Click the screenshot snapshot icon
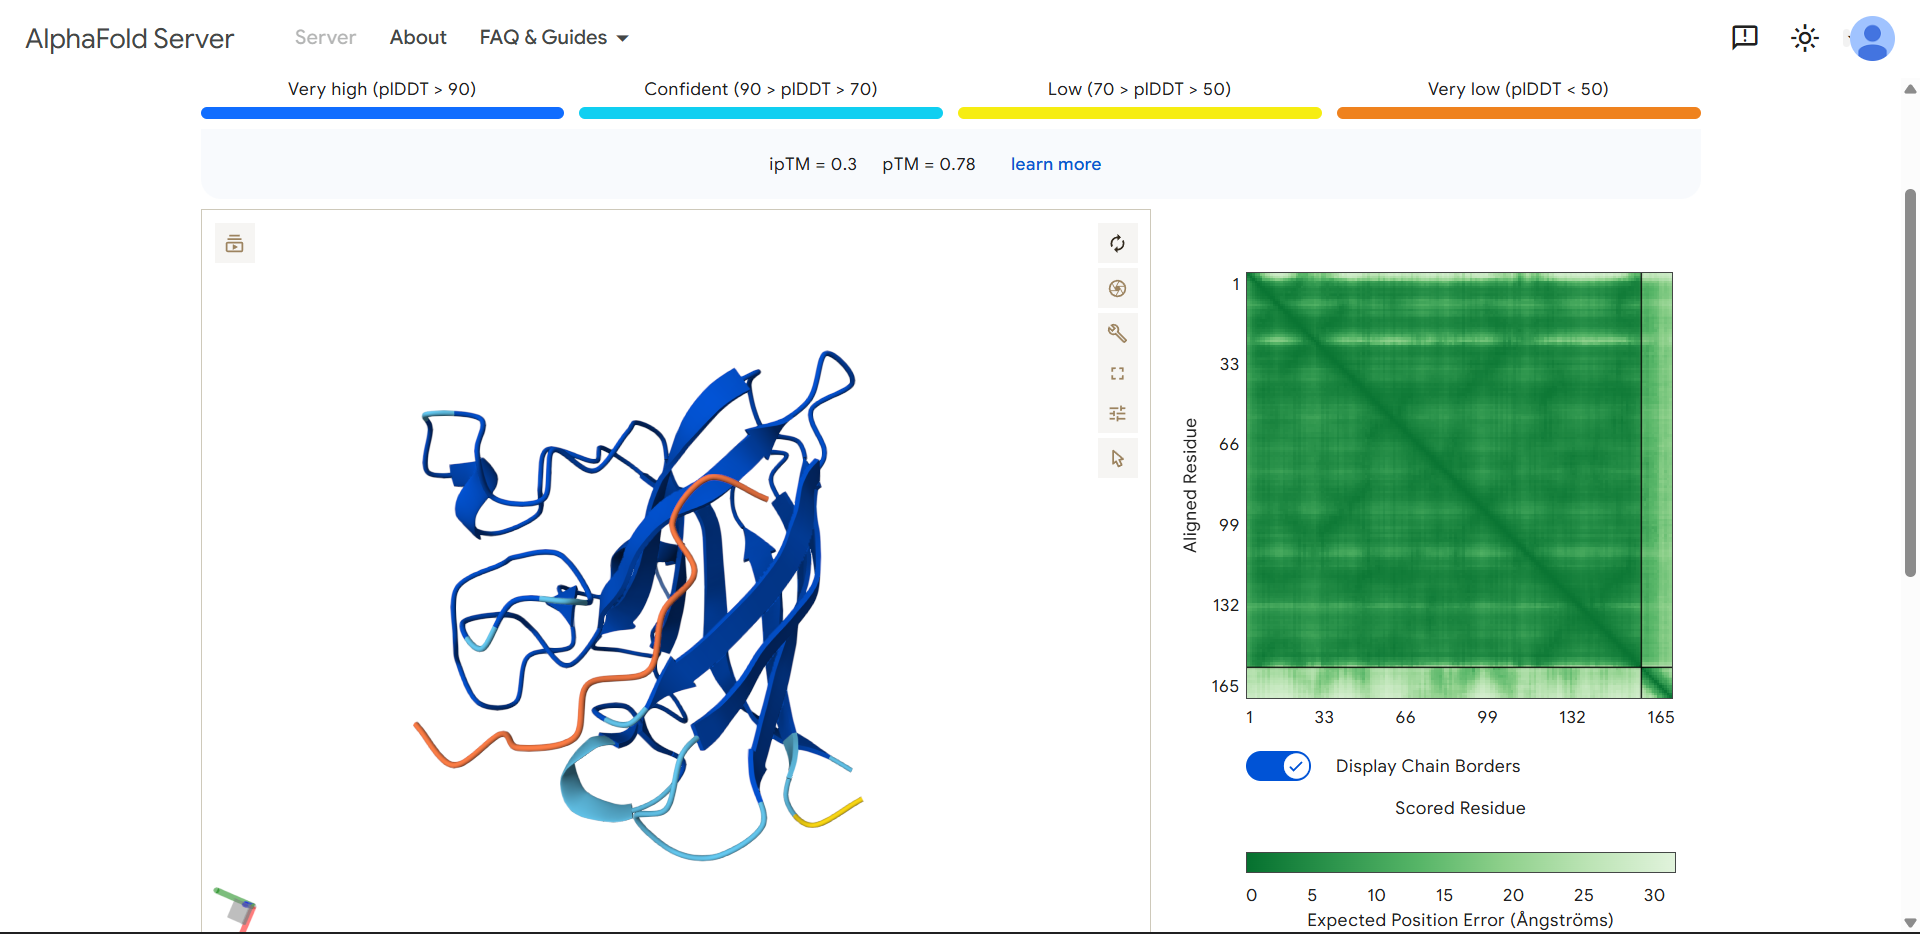1920x934 pixels. [x=1117, y=288]
